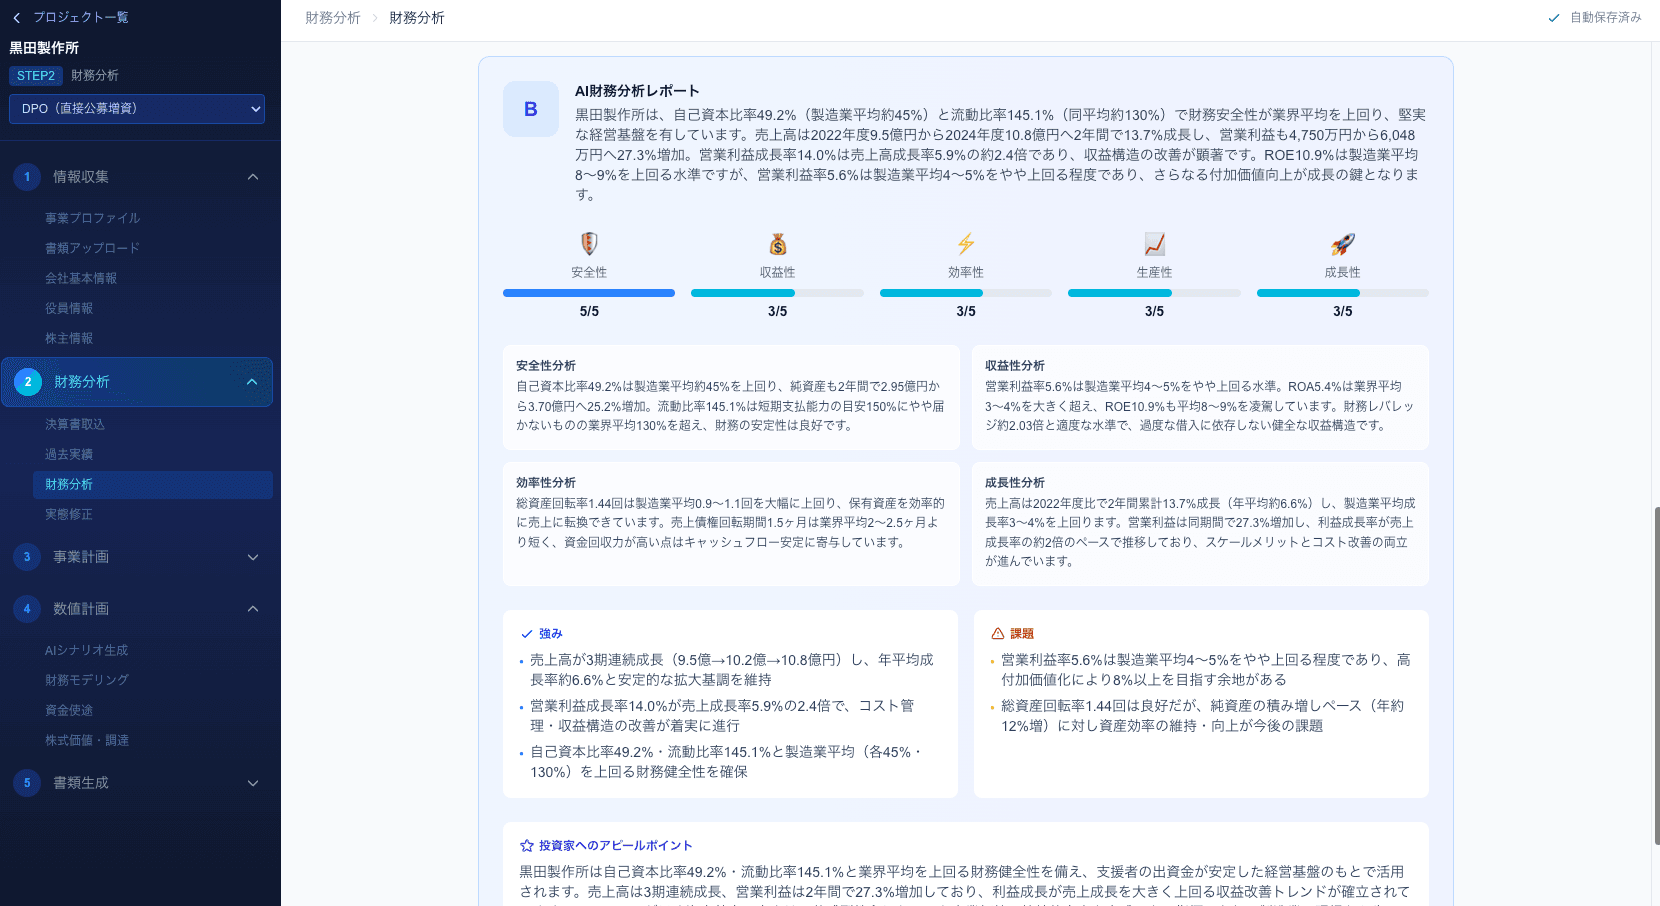
Task: Open the DPO（直接公募増資）dropdown
Action: pyautogui.click(x=137, y=109)
